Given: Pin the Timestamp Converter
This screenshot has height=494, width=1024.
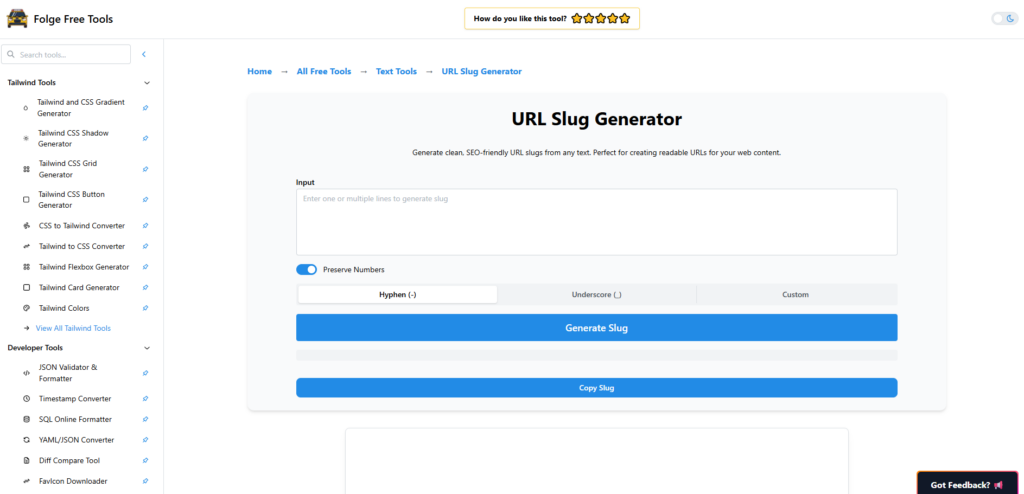Looking at the screenshot, I should point(146,399).
